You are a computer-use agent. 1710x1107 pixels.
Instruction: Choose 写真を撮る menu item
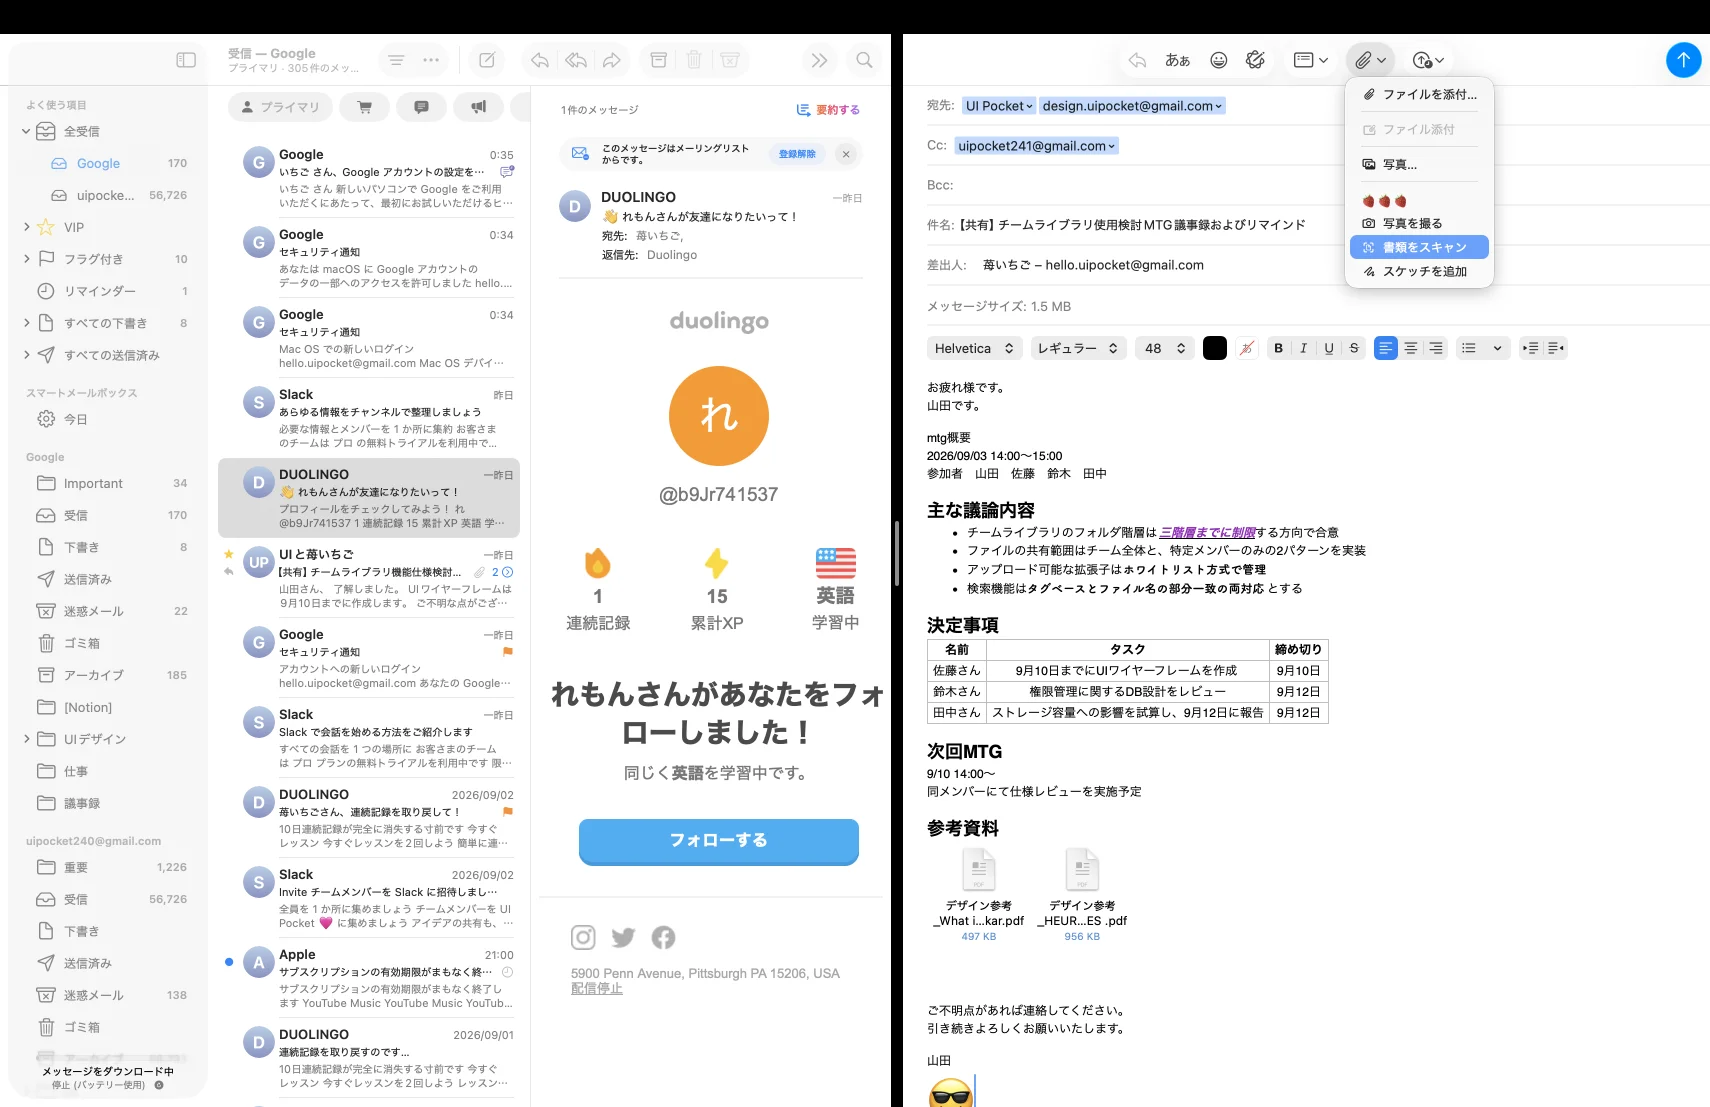pos(1419,223)
